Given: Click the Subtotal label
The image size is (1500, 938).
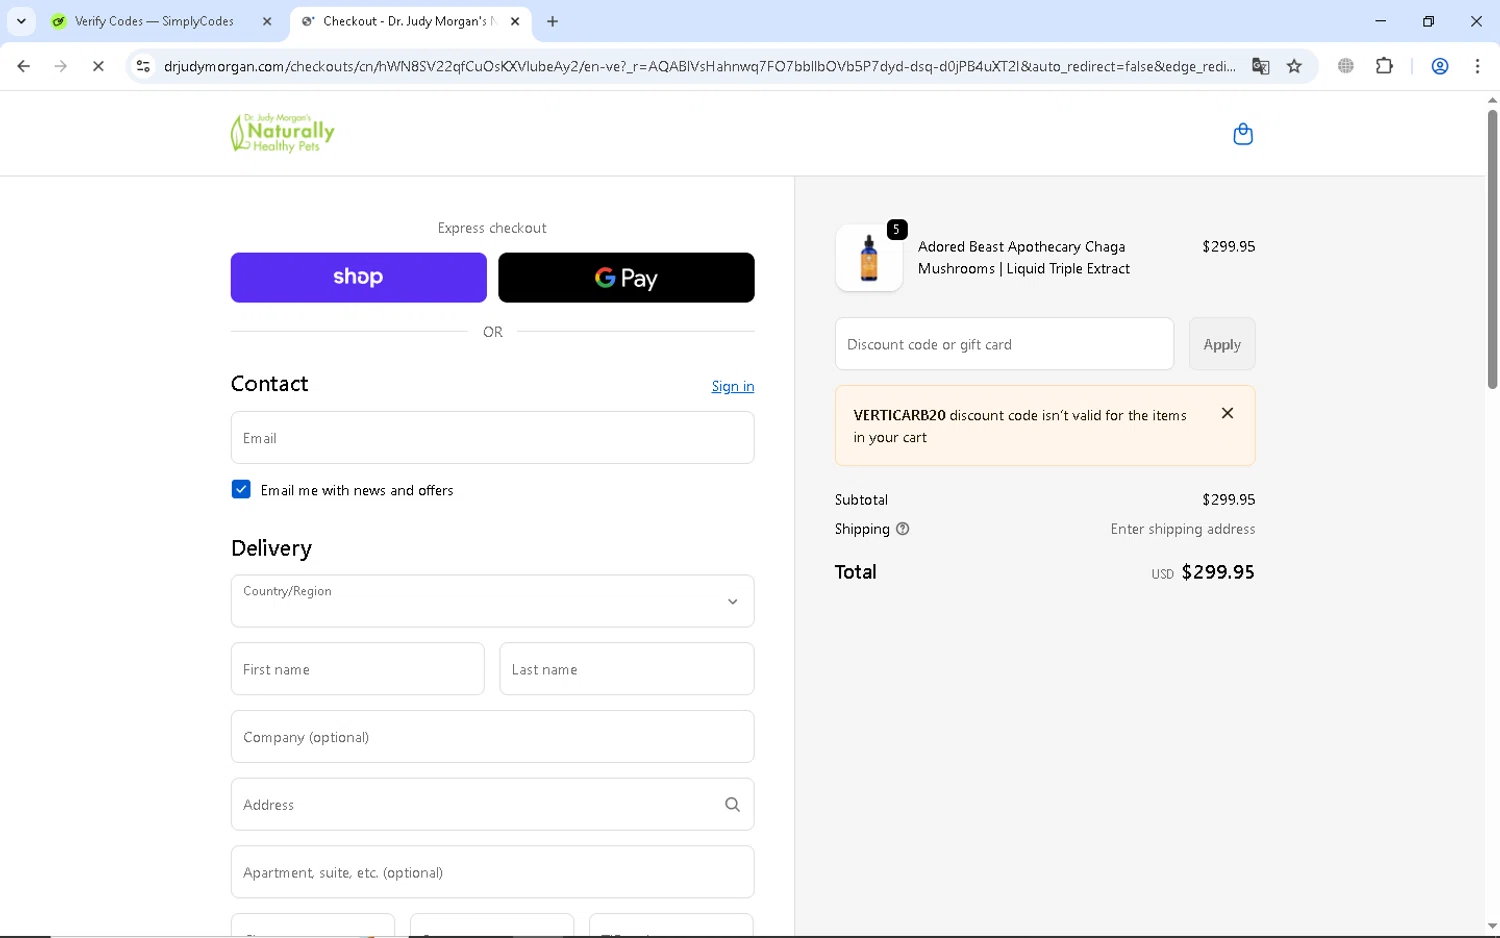Looking at the screenshot, I should (x=861, y=500).
